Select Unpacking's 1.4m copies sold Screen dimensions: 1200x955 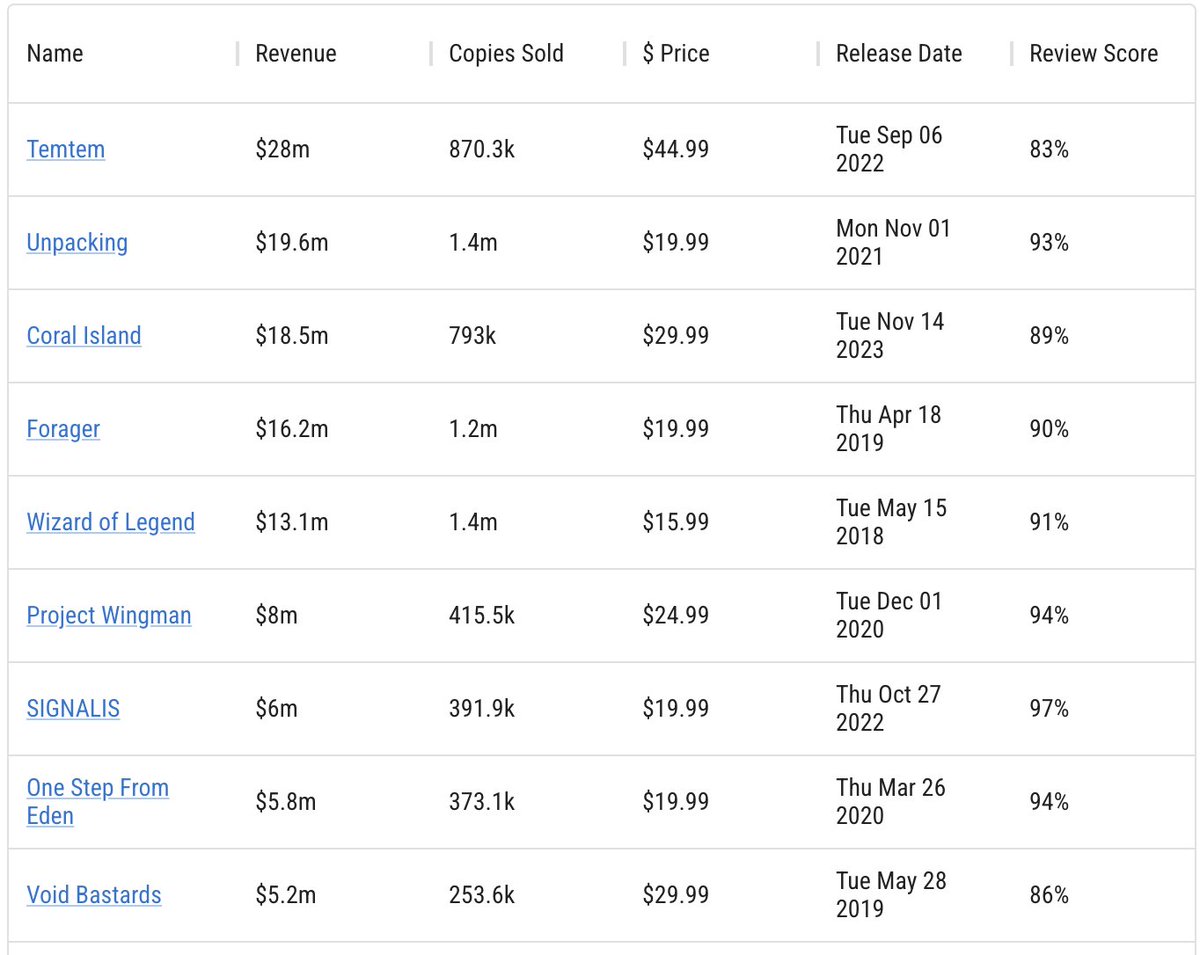click(473, 242)
